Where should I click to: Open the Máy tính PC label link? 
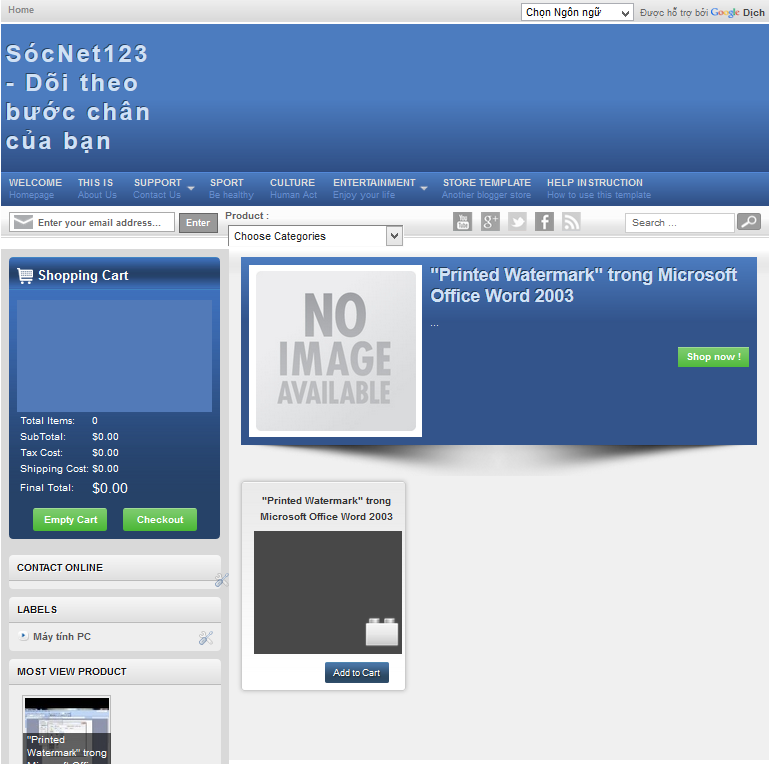62,637
